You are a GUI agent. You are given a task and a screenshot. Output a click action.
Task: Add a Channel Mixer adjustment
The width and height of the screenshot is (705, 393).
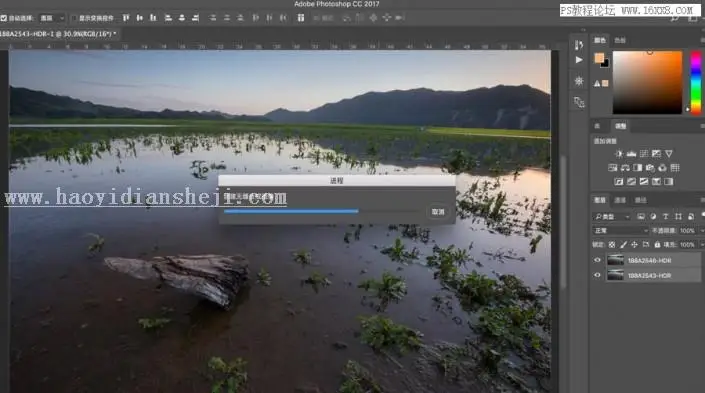662,168
